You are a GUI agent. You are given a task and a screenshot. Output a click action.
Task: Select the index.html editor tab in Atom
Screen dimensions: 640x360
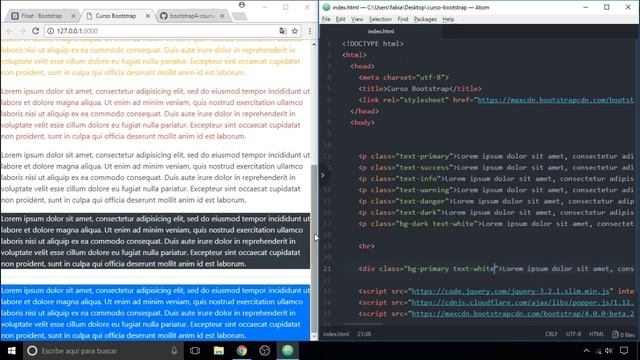(381, 31)
